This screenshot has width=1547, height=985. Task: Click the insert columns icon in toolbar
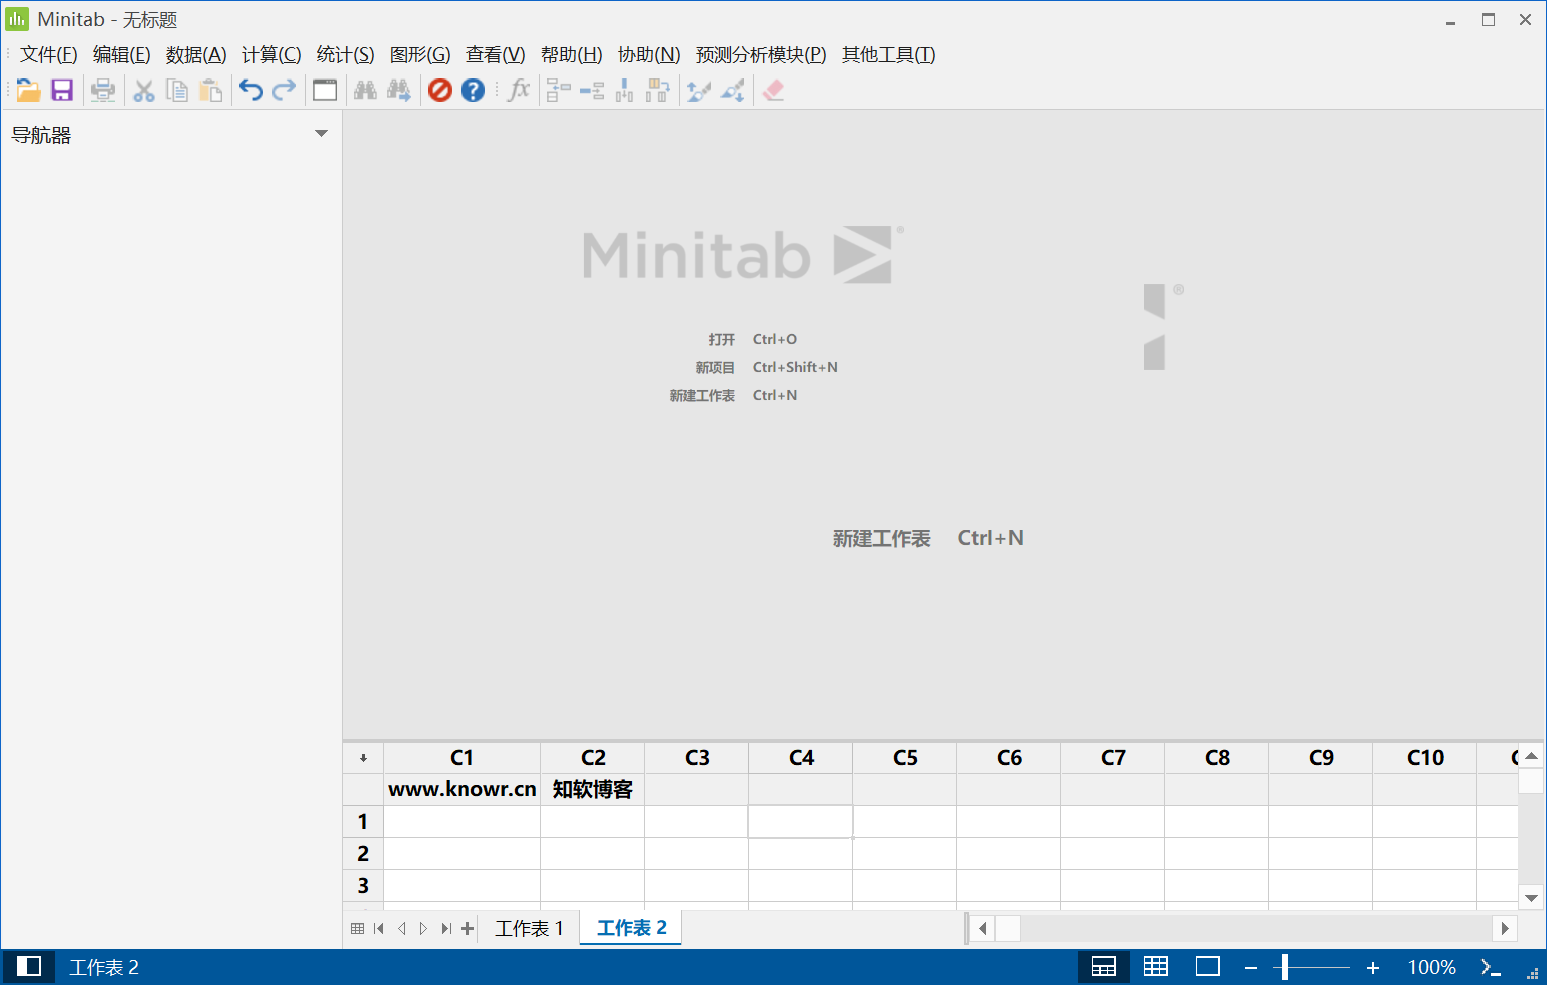[625, 91]
